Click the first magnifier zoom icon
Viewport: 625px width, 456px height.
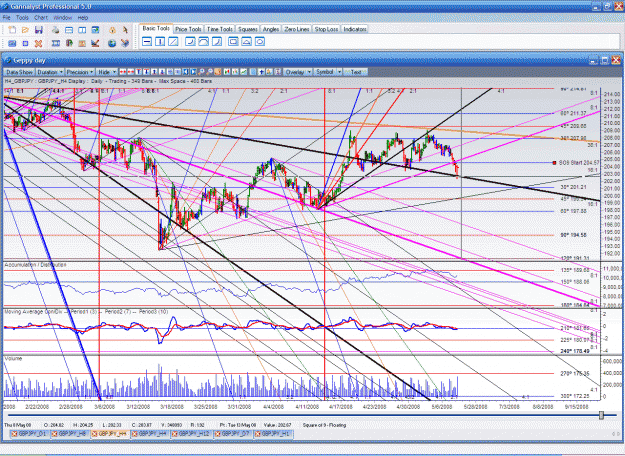click(202, 72)
